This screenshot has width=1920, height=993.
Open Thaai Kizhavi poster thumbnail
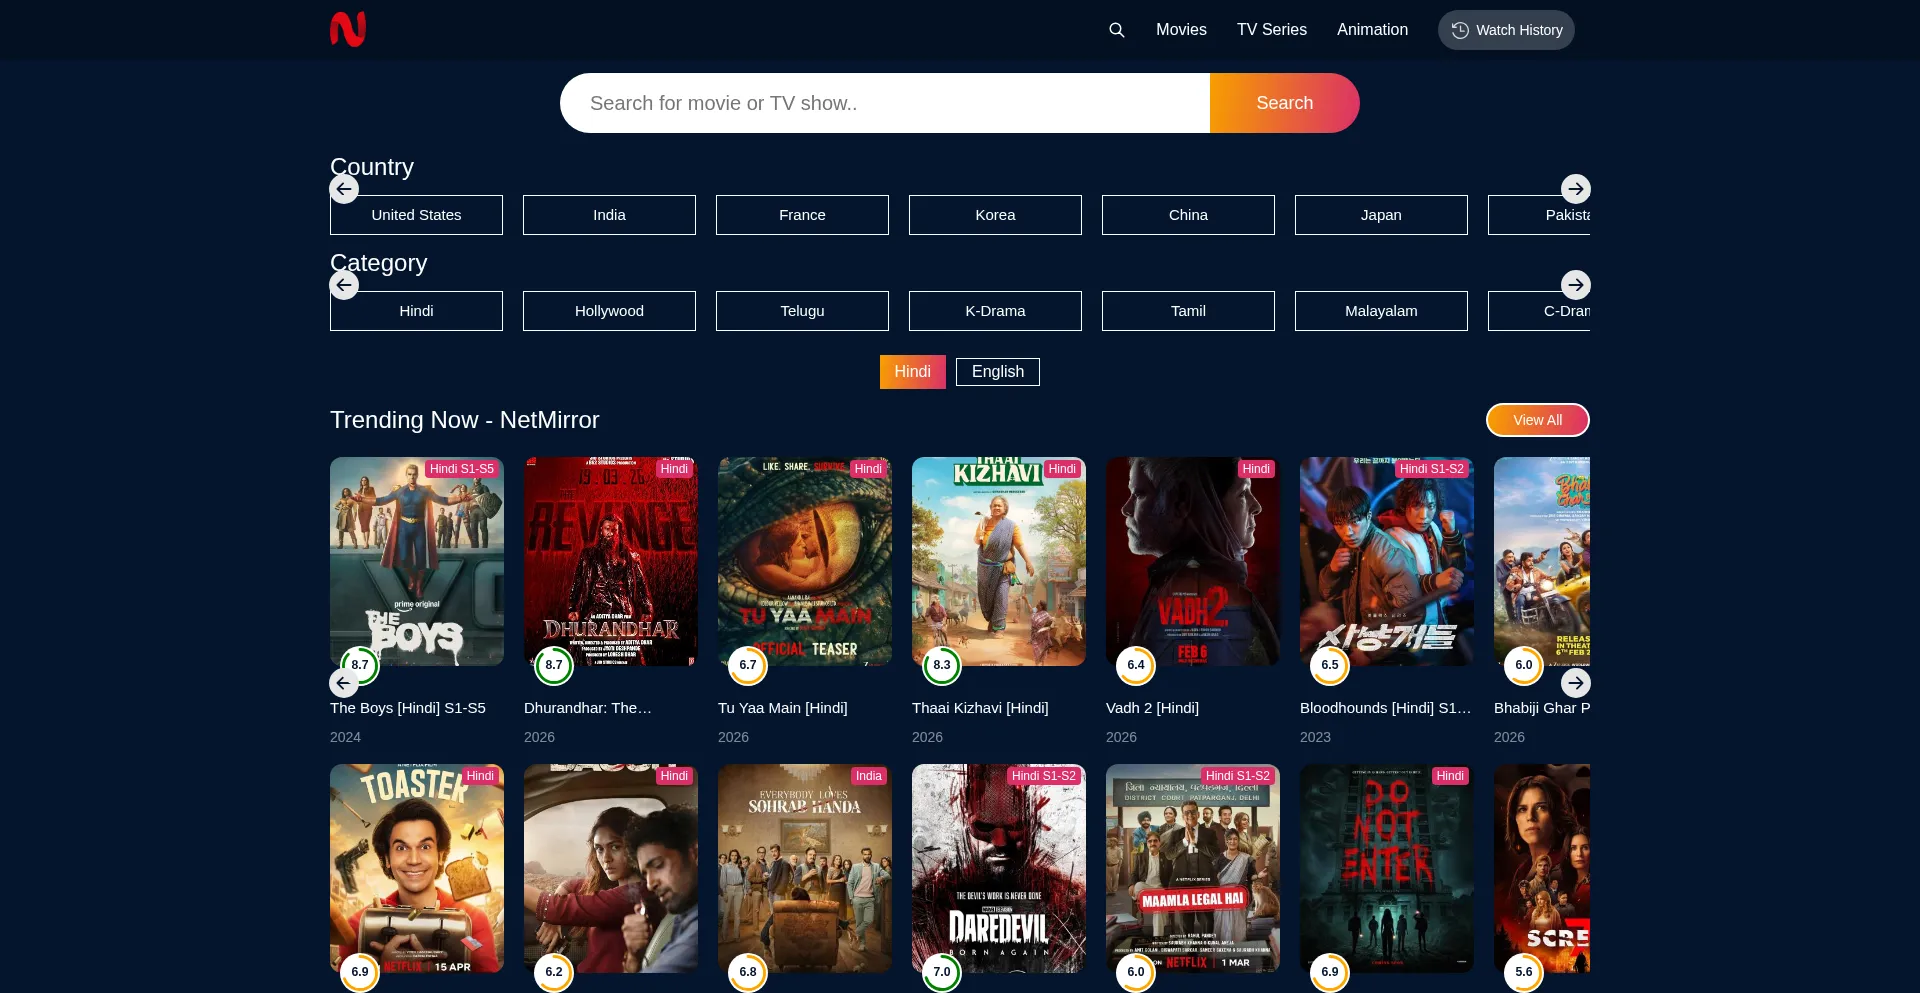point(999,562)
